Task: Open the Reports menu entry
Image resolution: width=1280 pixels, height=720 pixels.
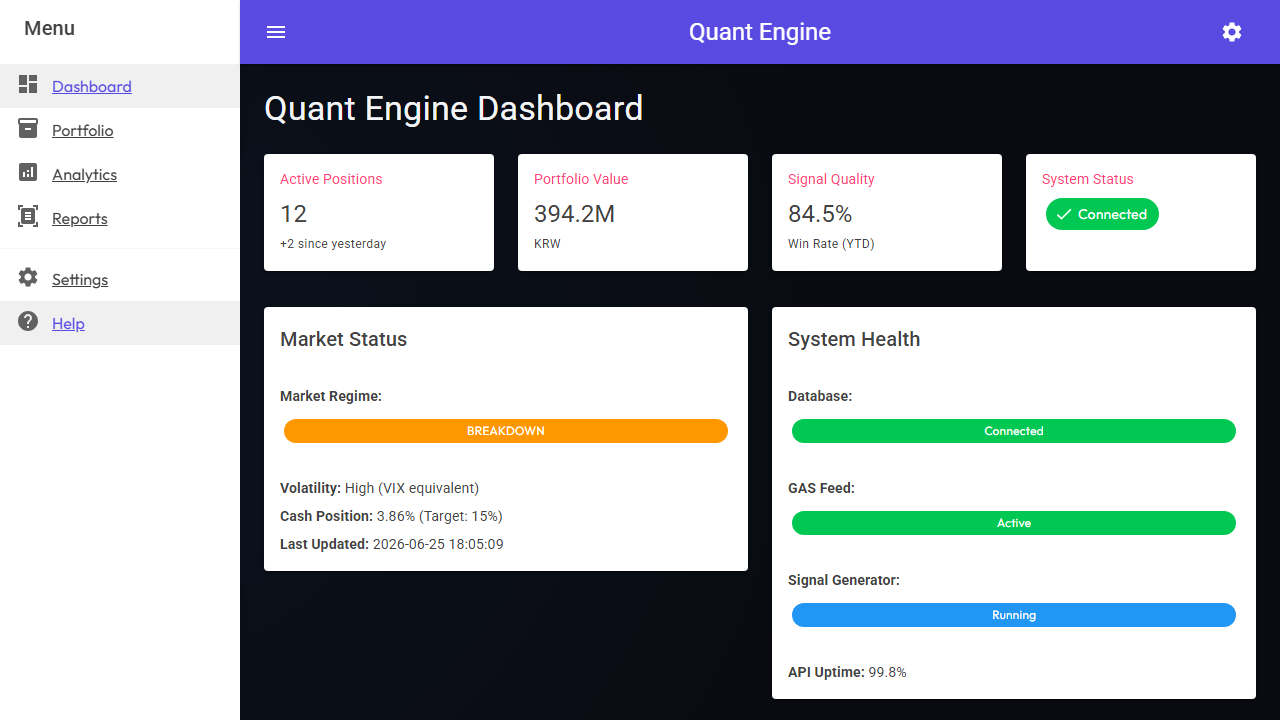Action: tap(80, 219)
